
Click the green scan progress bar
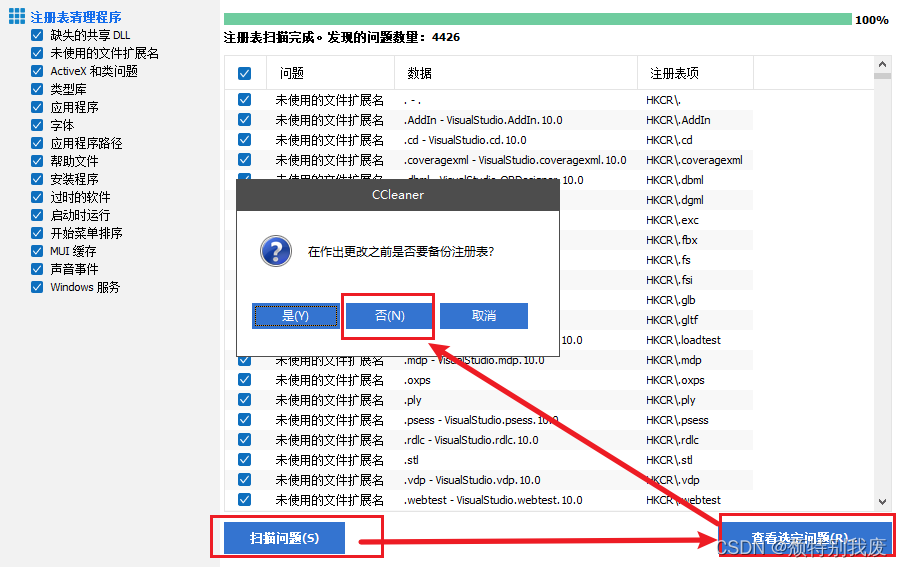click(x=537, y=19)
